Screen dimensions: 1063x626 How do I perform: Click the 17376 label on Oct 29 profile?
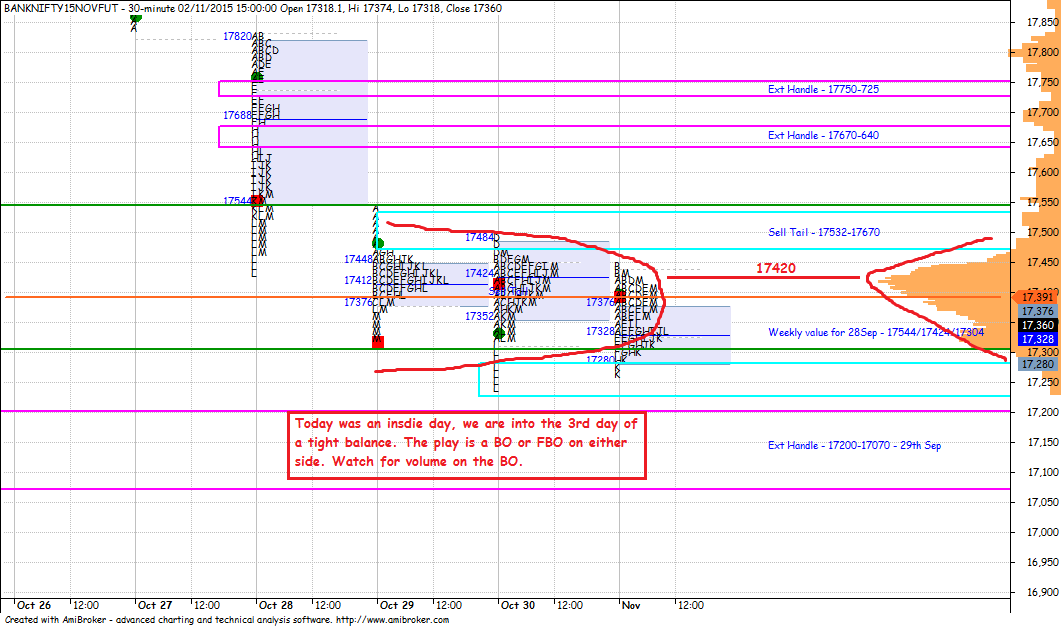pos(358,302)
